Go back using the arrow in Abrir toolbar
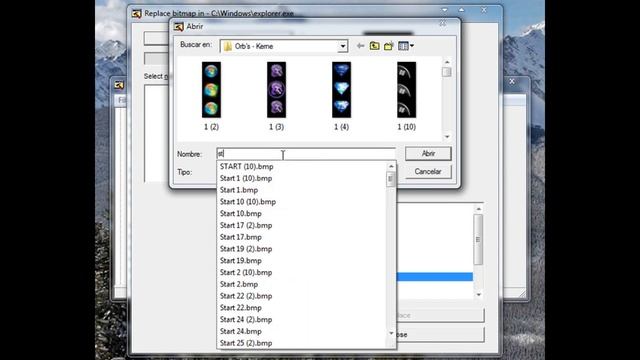Viewport: 640px width, 360px height. 360,46
